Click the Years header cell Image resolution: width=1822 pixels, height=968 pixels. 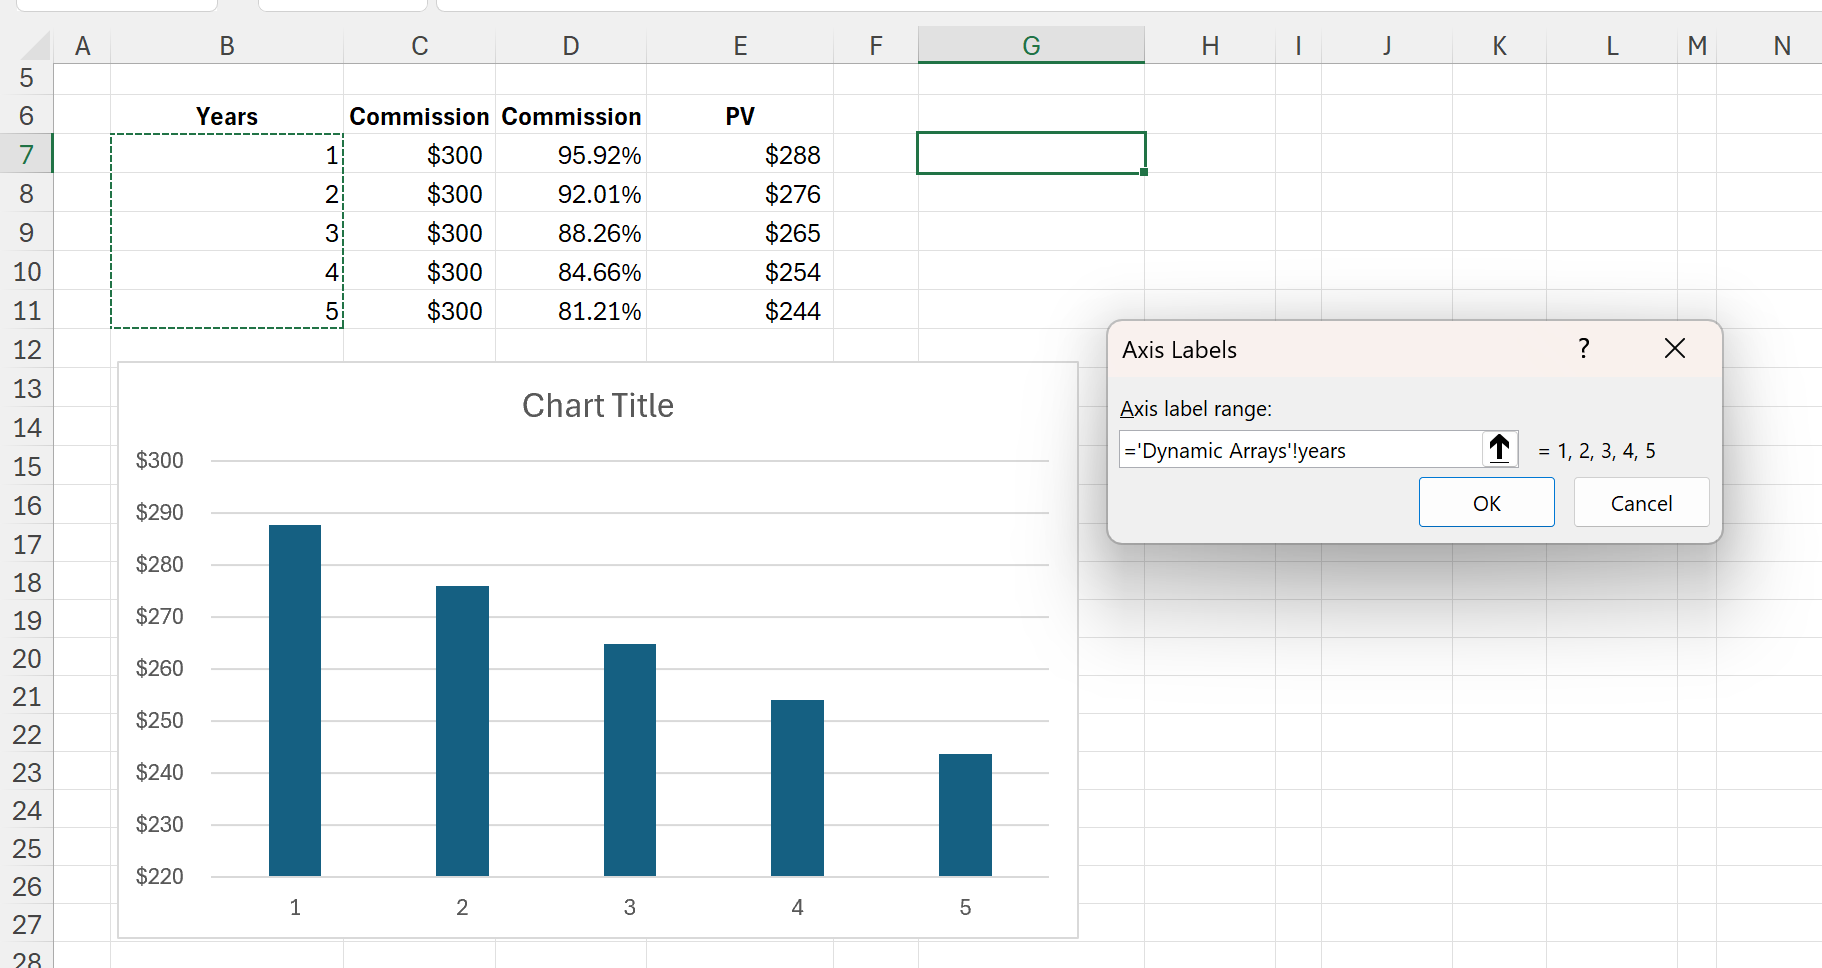click(227, 117)
